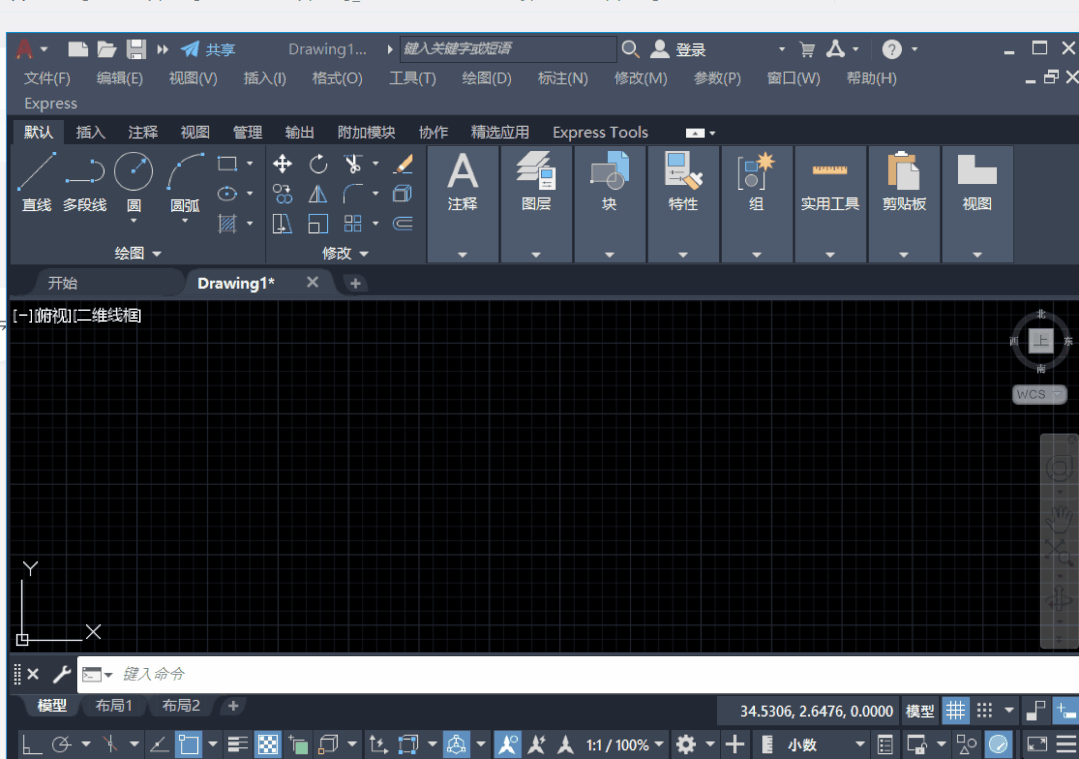Screen dimensions: 1079x759
Task: Toggle ortho mode in status bar
Action: tap(32, 745)
